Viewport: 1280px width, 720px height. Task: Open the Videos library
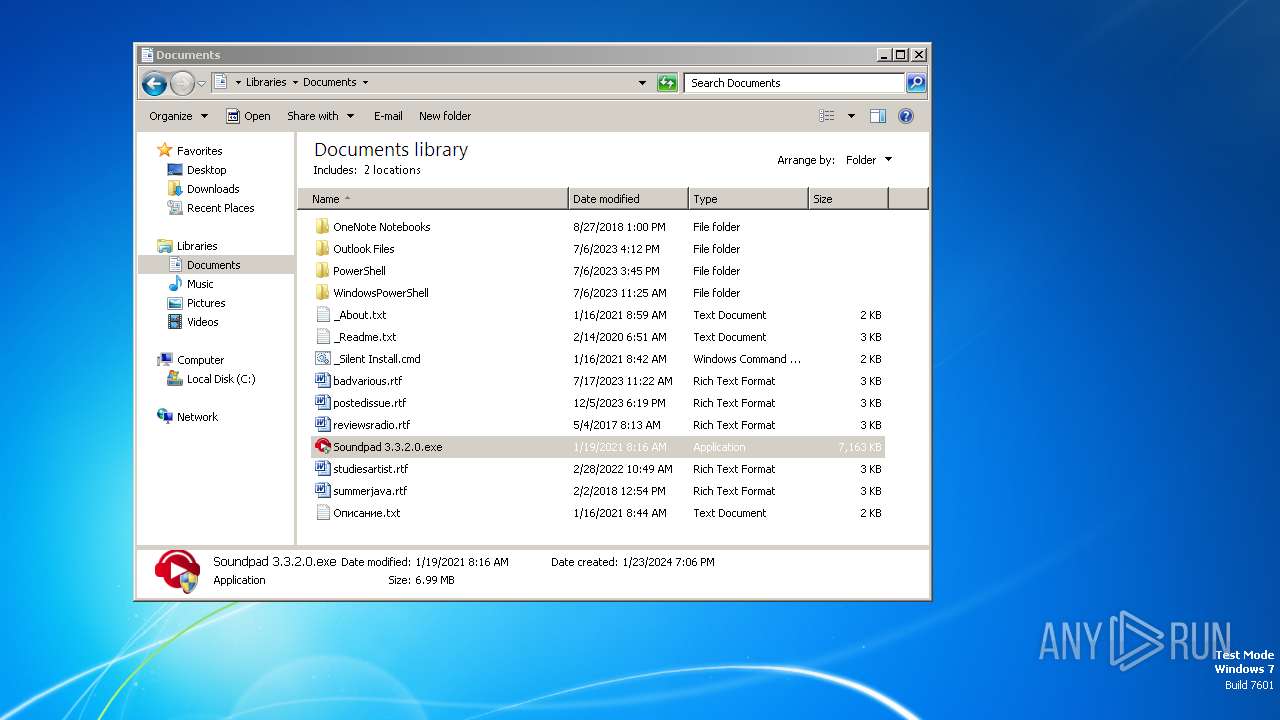pos(193,322)
